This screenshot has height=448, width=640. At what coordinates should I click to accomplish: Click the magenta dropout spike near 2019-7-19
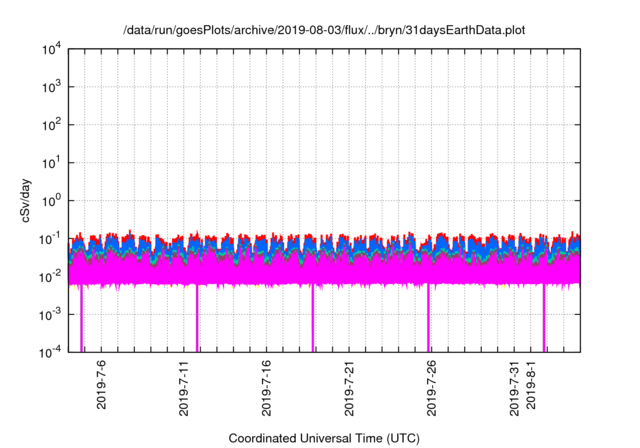point(313,318)
